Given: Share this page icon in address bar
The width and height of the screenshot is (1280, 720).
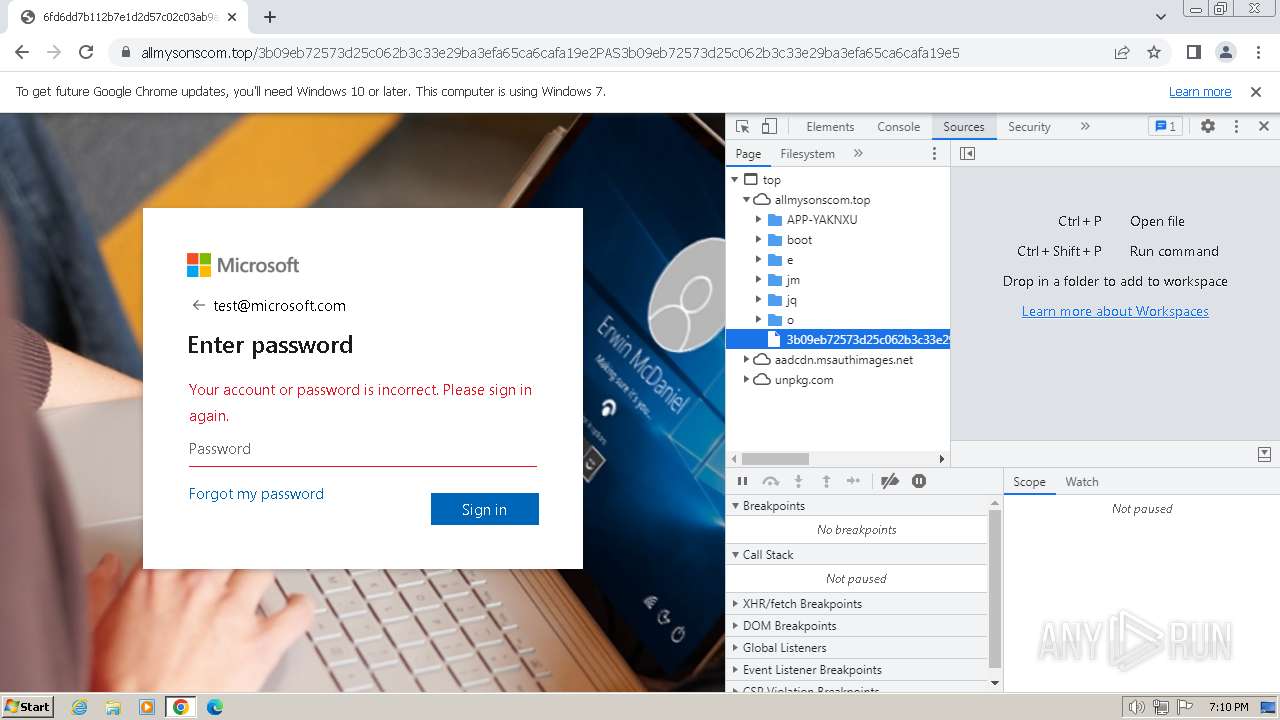Looking at the screenshot, I should click(1122, 52).
